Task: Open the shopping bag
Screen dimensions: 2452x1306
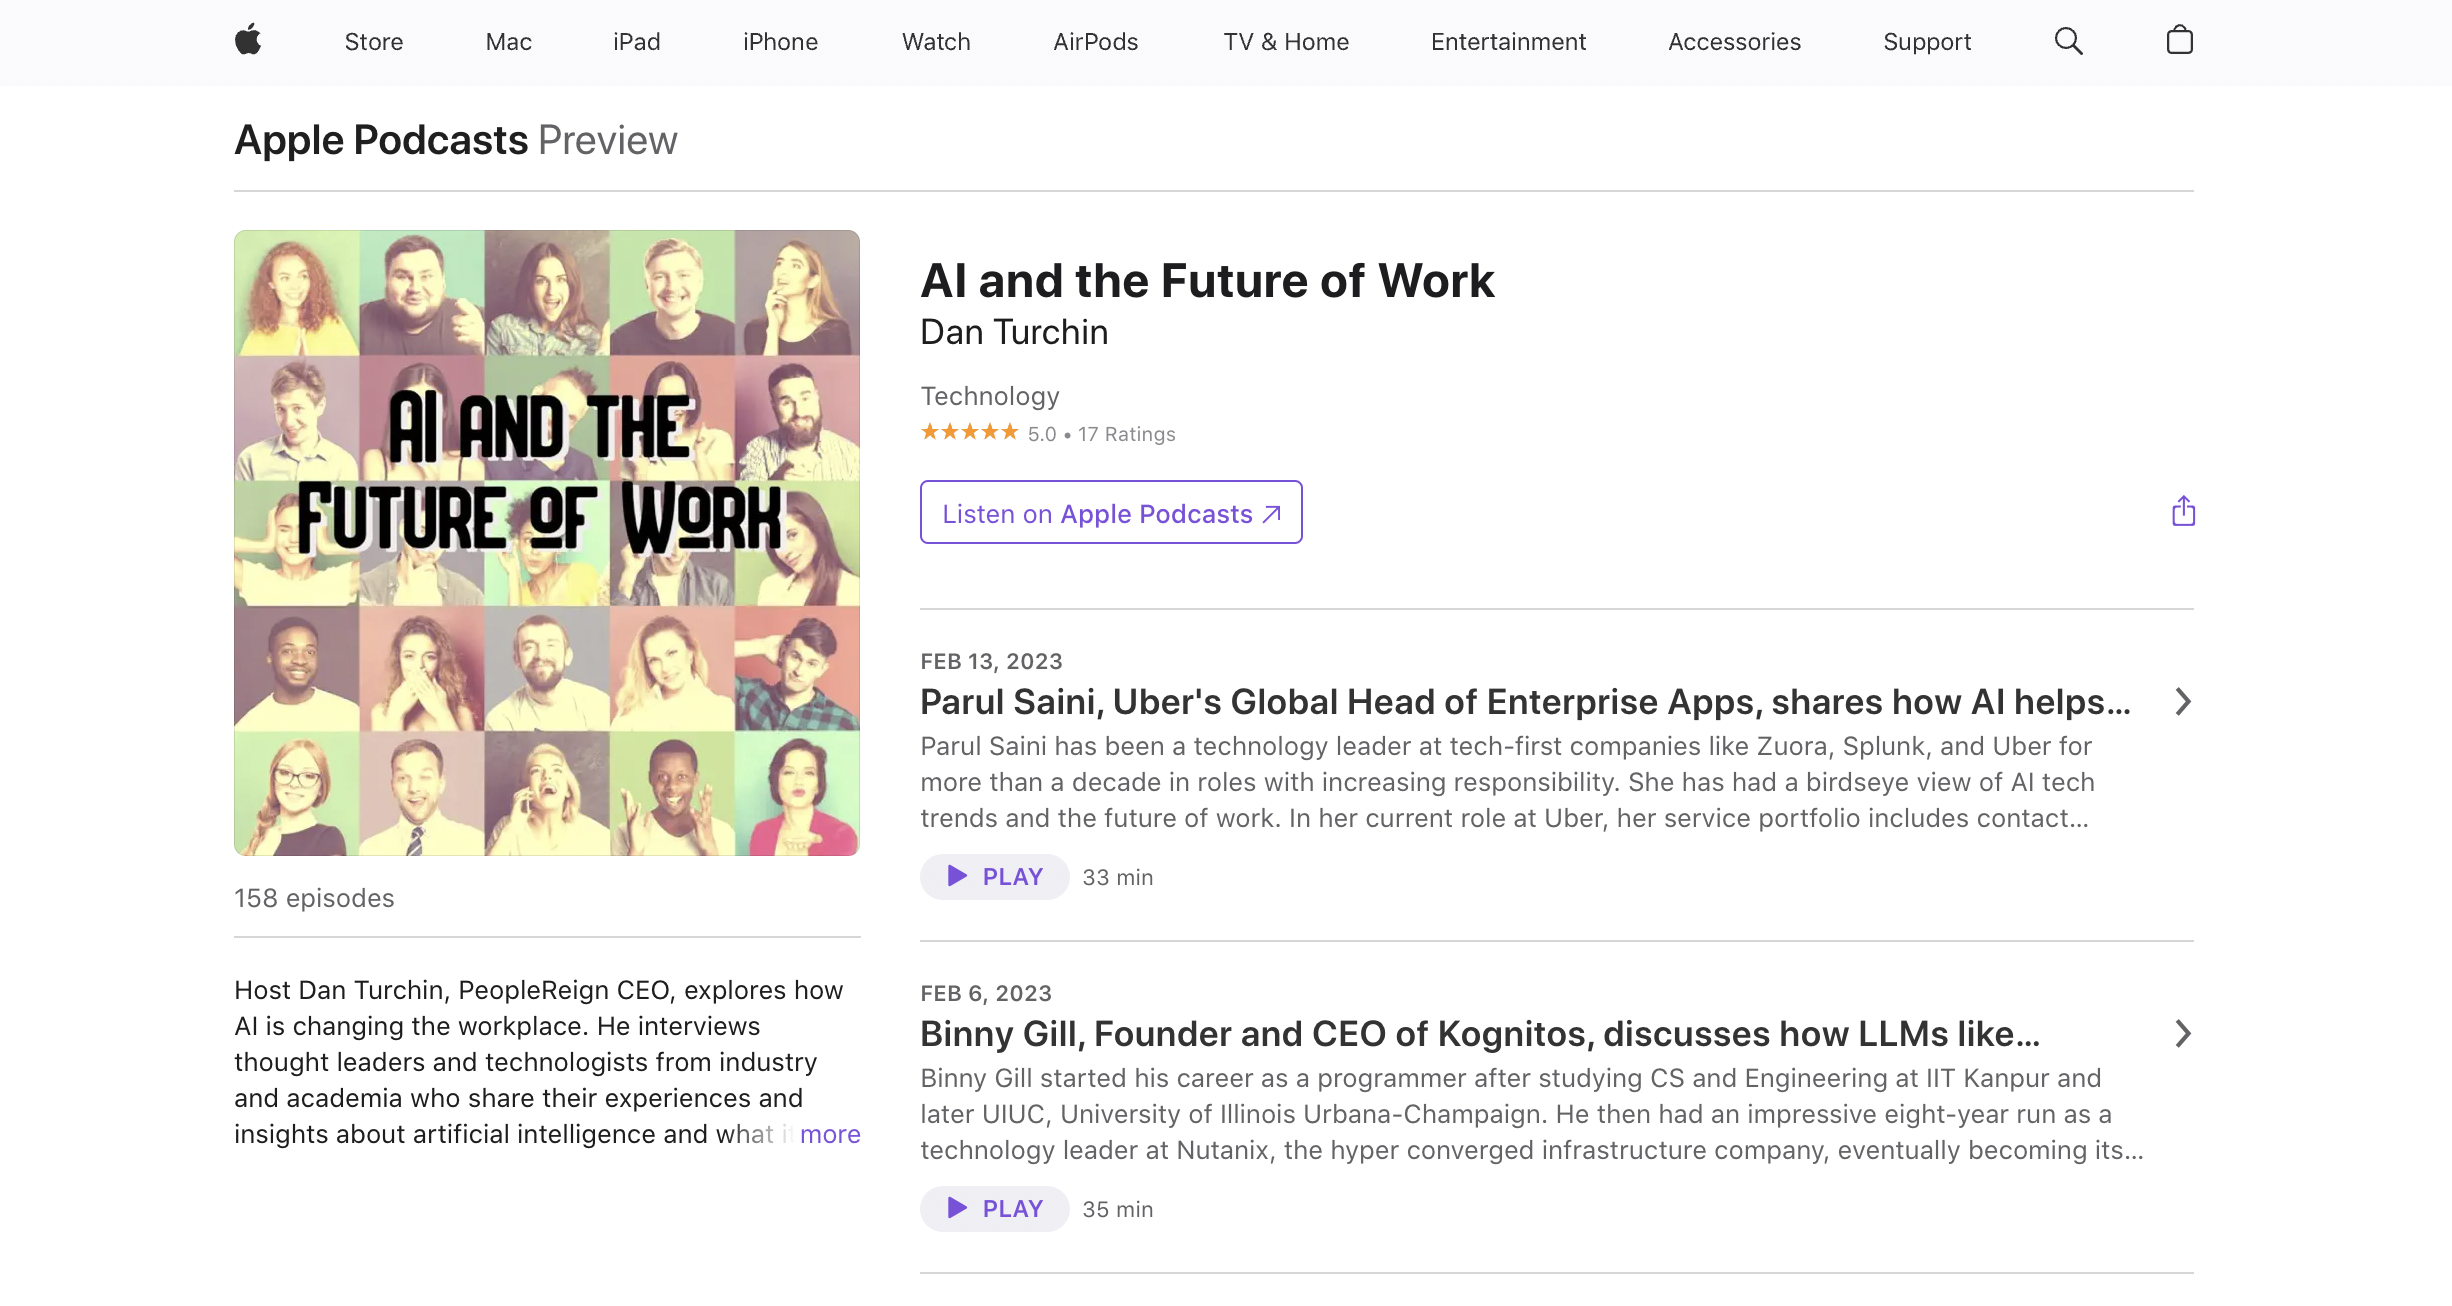Action: (x=2179, y=41)
